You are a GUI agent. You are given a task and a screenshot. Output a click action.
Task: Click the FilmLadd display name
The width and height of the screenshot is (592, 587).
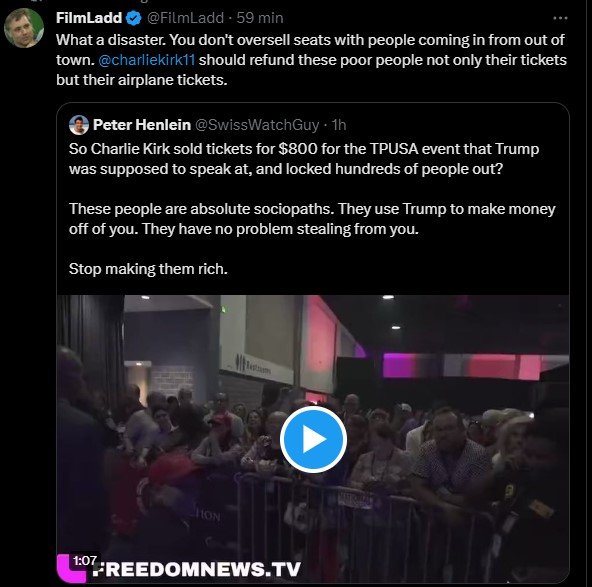click(89, 18)
